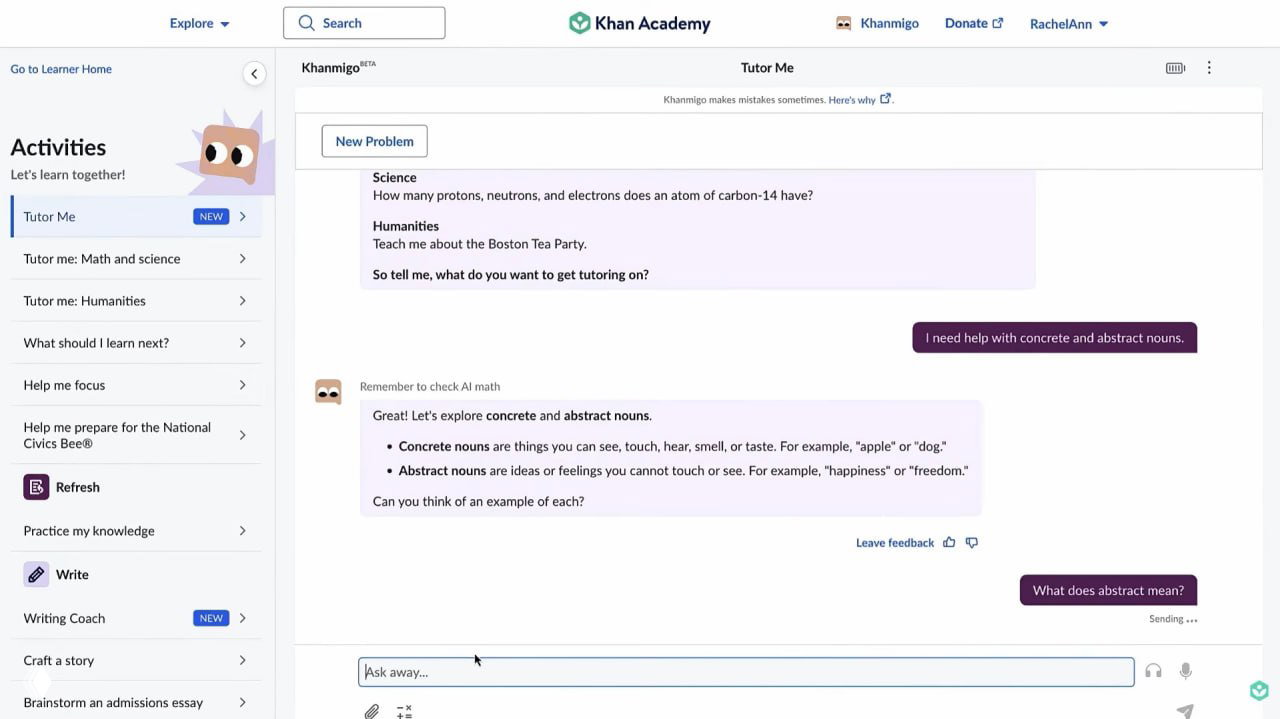Screen dimensions: 1280x719
Task: Click the microphone voice input icon
Action: 1185,671
